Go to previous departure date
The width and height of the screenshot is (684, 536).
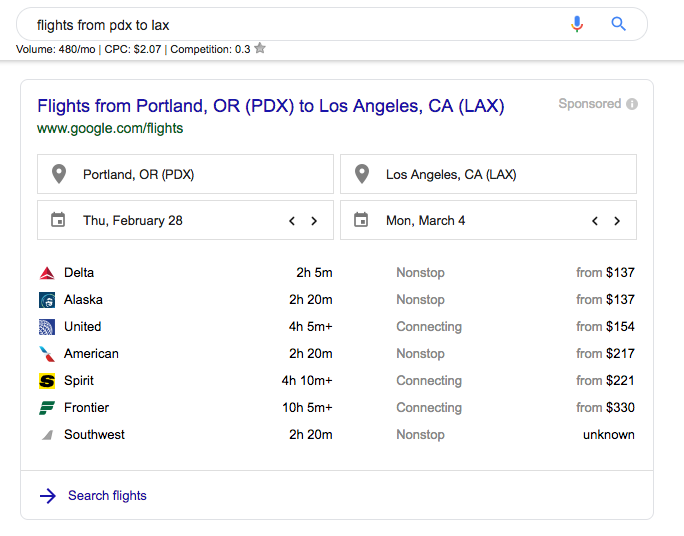click(x=292, y=221)
